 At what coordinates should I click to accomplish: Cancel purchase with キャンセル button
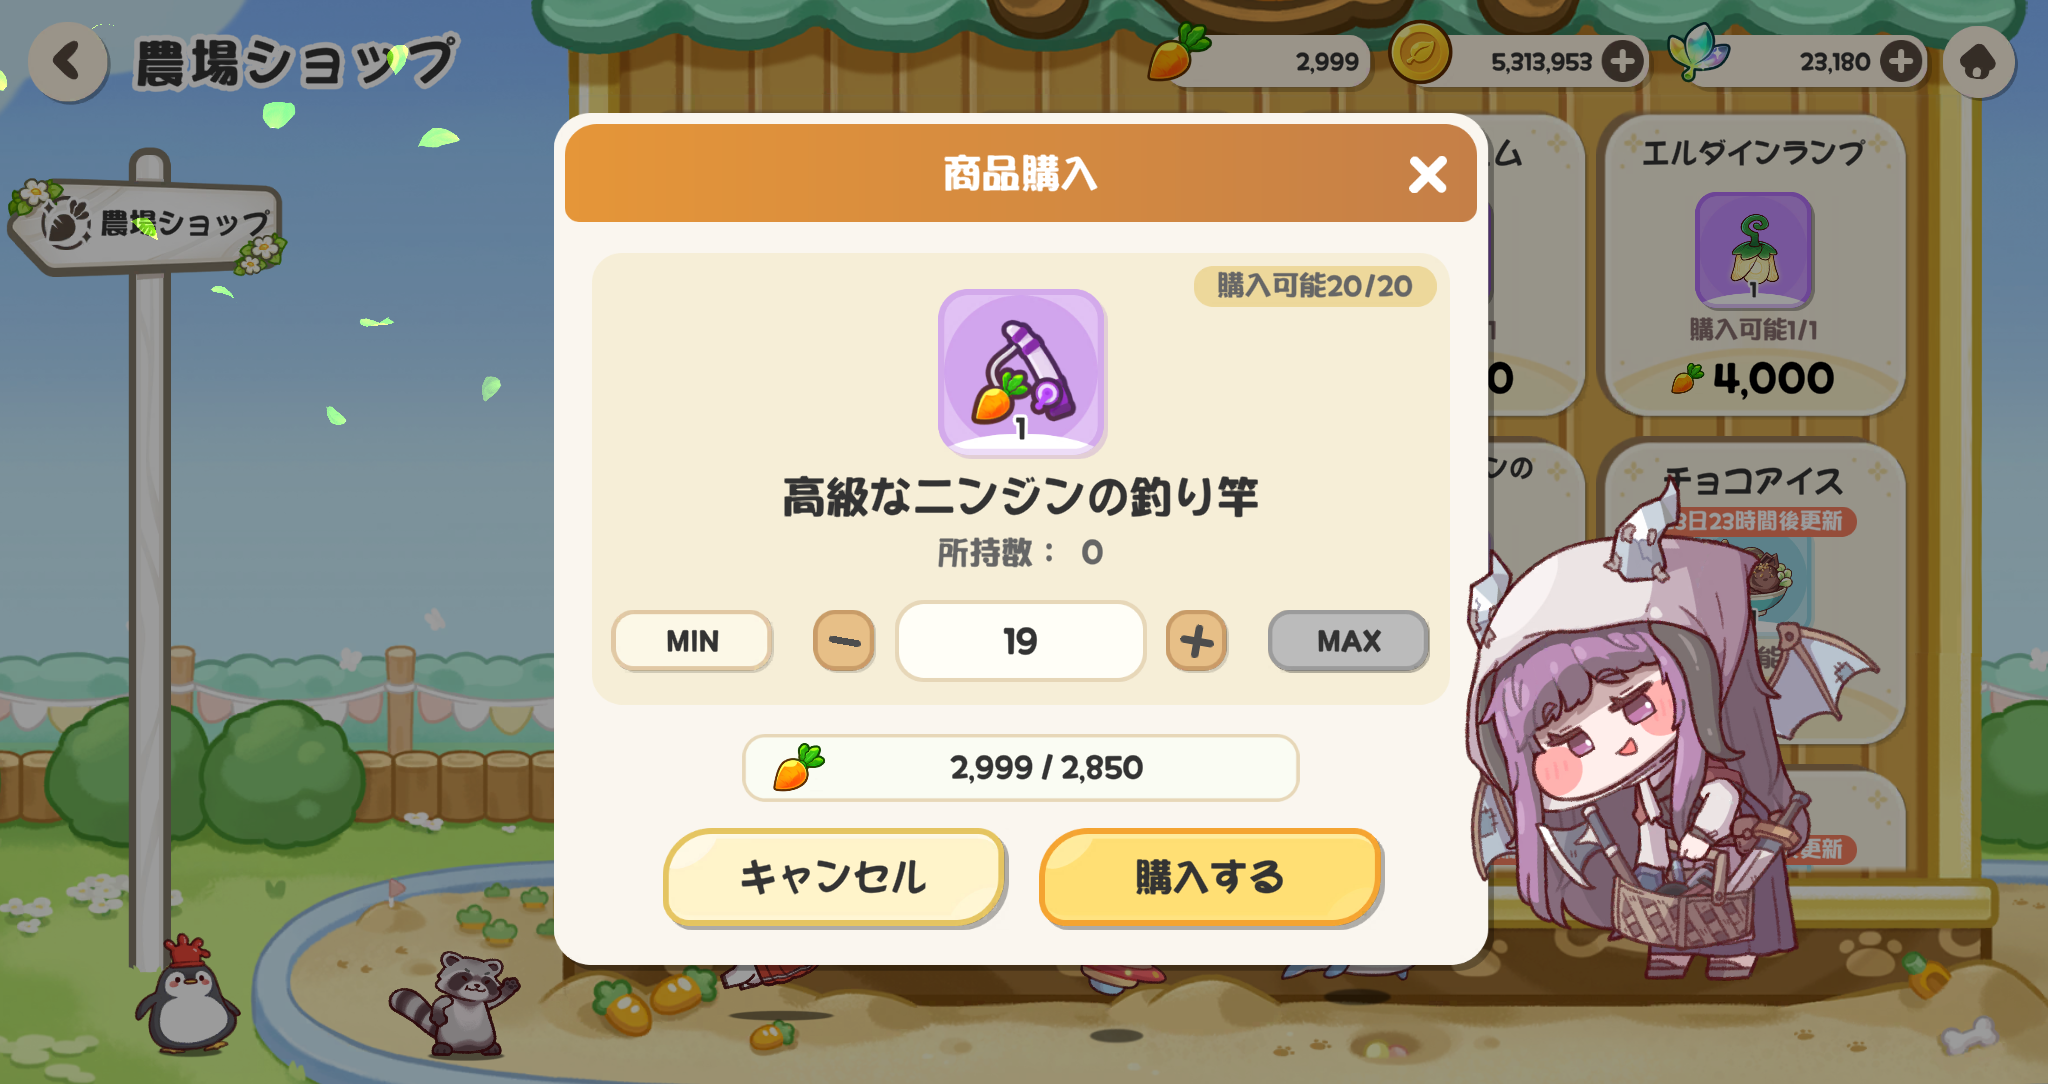click(x=834, y=877)
